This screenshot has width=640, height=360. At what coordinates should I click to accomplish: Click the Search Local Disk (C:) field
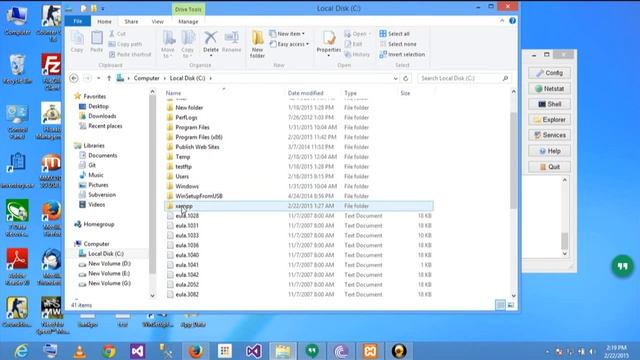click(464, 78)
